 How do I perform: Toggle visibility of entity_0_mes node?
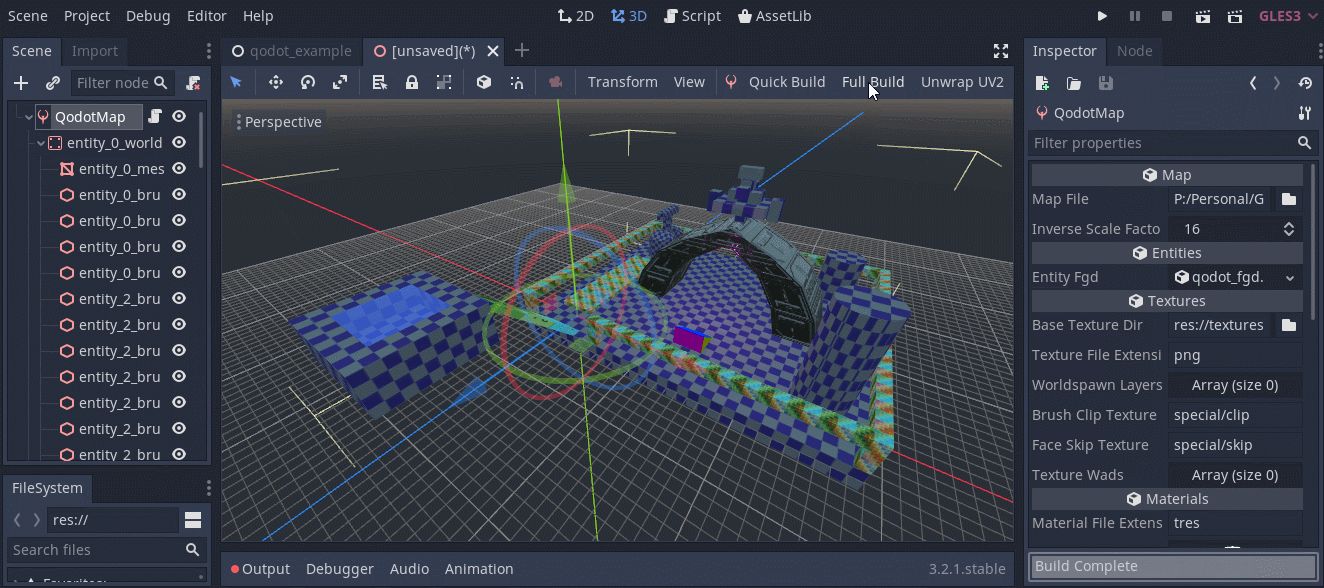[x=179, y=169]
